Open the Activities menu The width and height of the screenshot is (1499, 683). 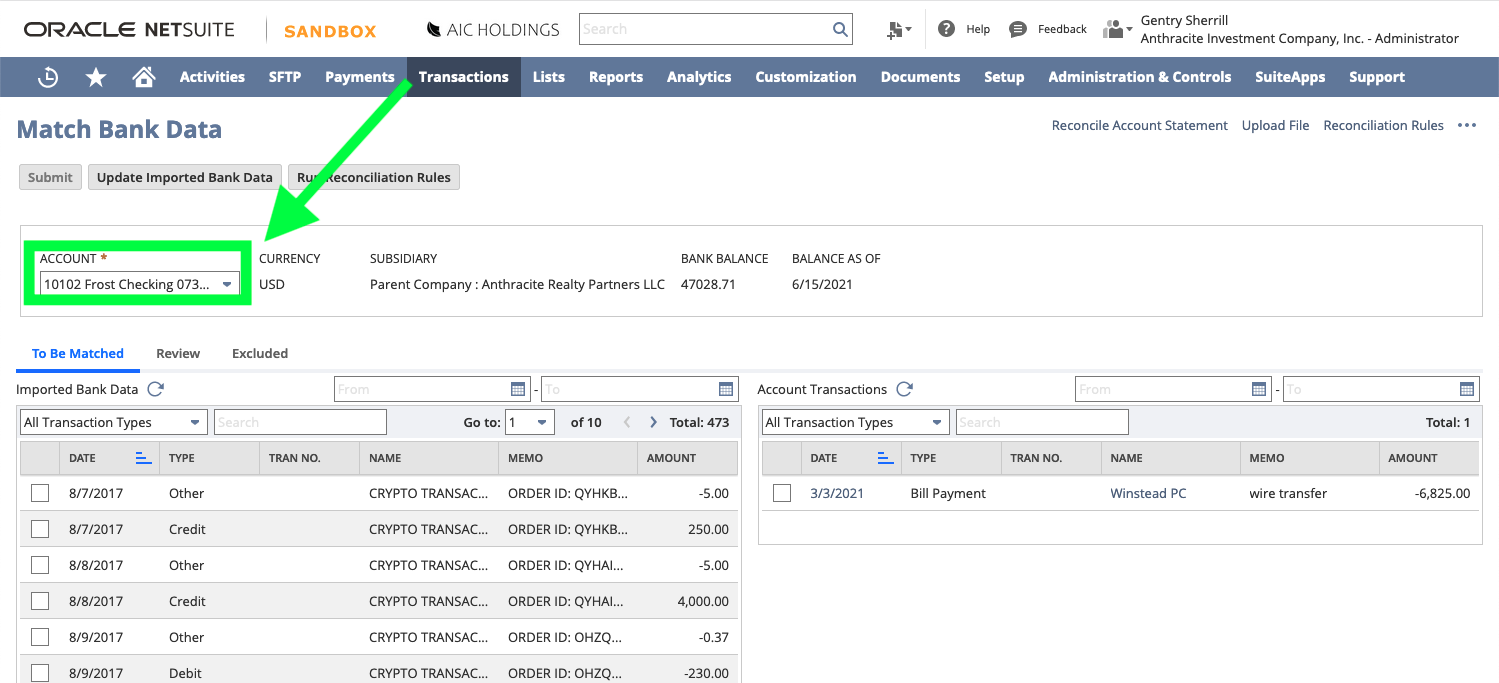(x=212, y=77)
